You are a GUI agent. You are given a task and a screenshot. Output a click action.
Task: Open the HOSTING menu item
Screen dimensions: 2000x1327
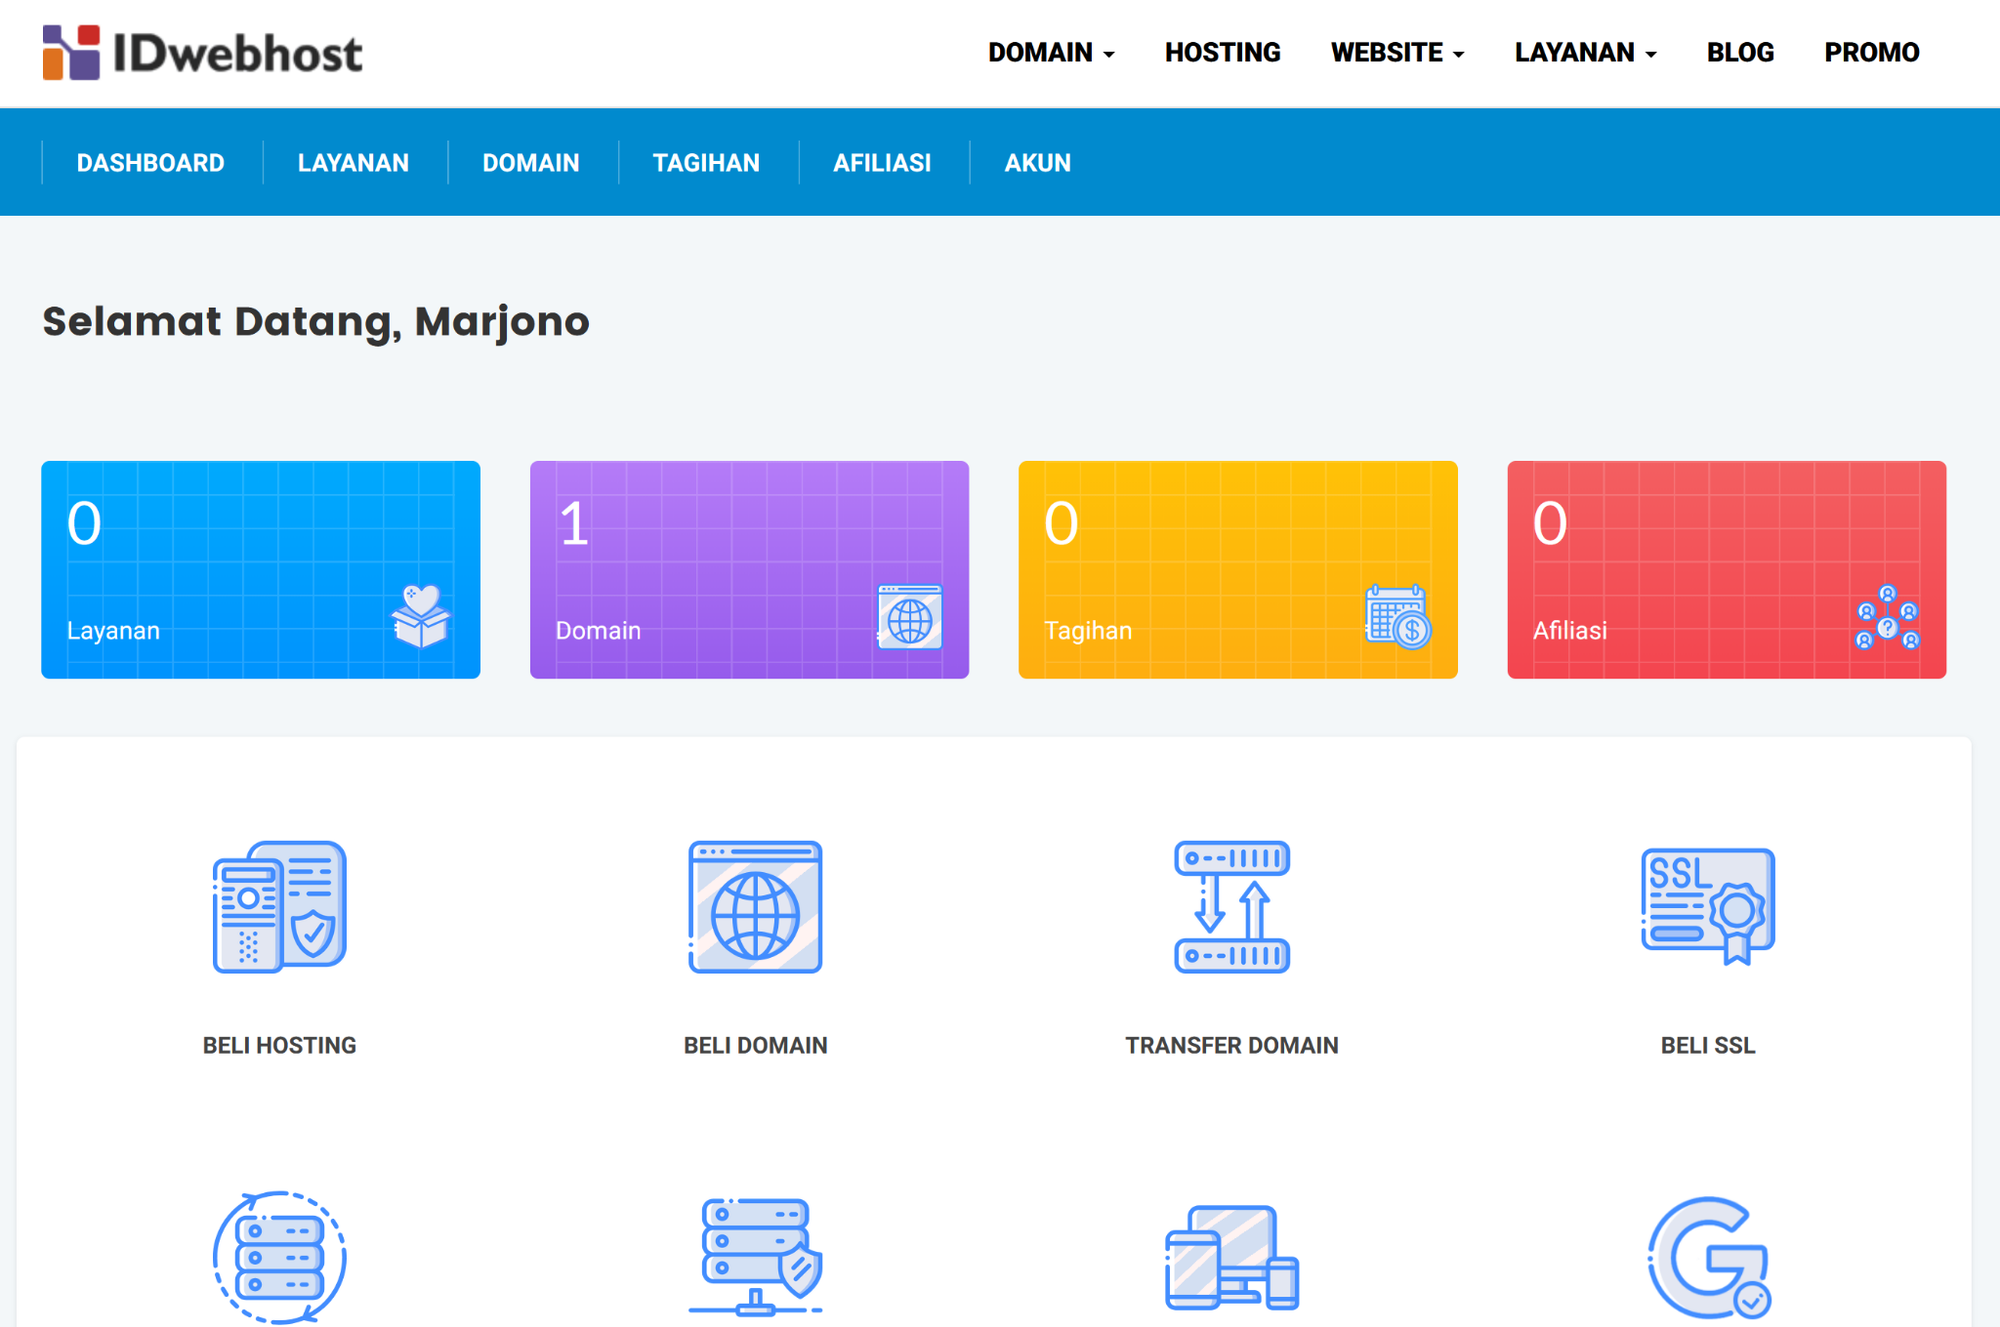pos(1222,52)
